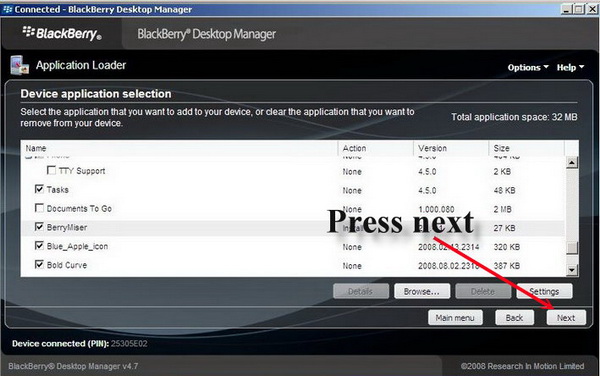Screen dimensions: 600x376
Task: Select the TTY Support label
Action: click(x=82, y=171)
